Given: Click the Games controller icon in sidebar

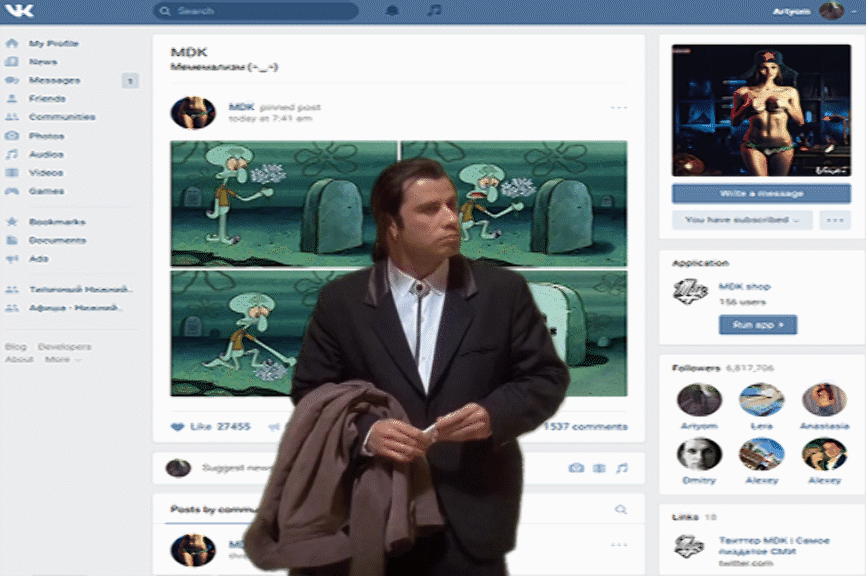Looking at the screenshot, I should [x=12, y=191].
